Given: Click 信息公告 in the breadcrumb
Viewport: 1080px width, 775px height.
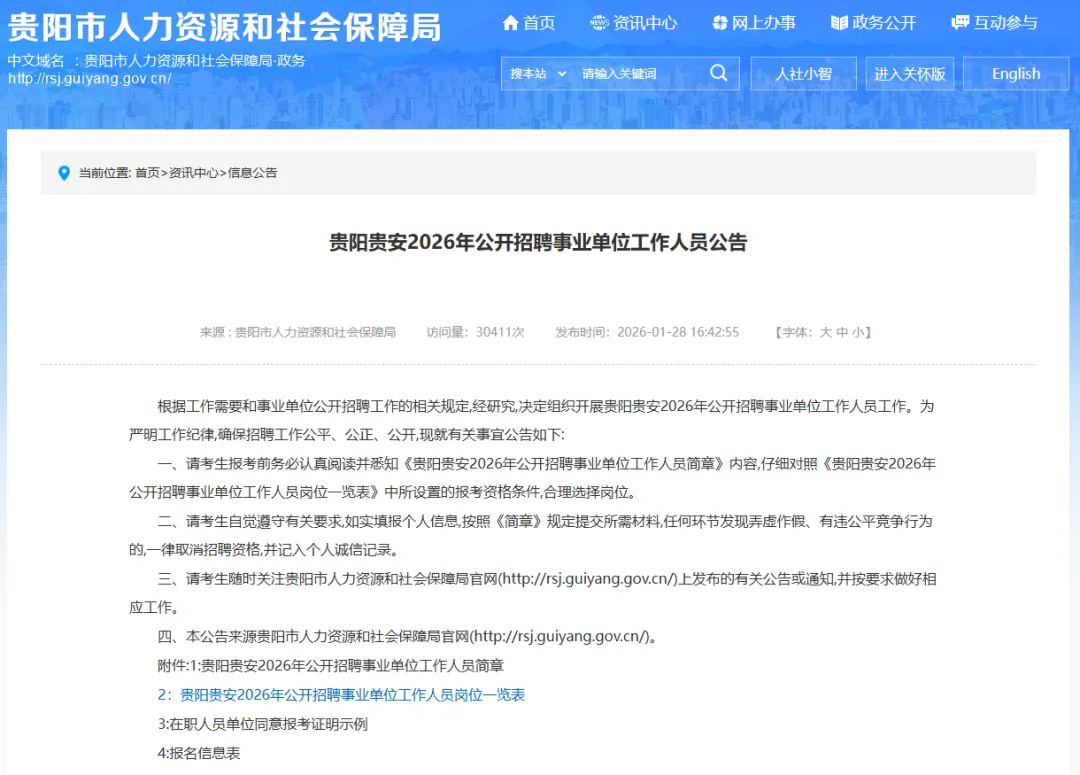Looking at the screenshot, I should 252,173.
